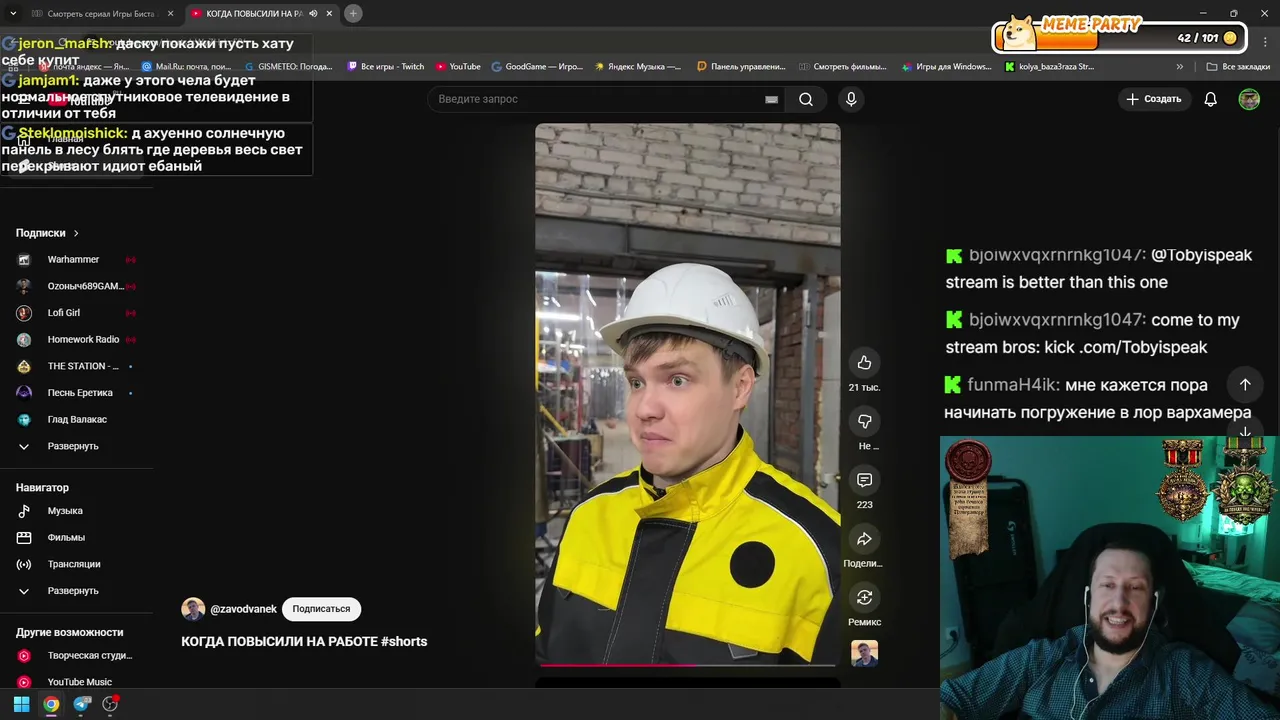Go to the previous short with up arrow
This screenshot has width=1280, height=720.
coord(1245,385)
